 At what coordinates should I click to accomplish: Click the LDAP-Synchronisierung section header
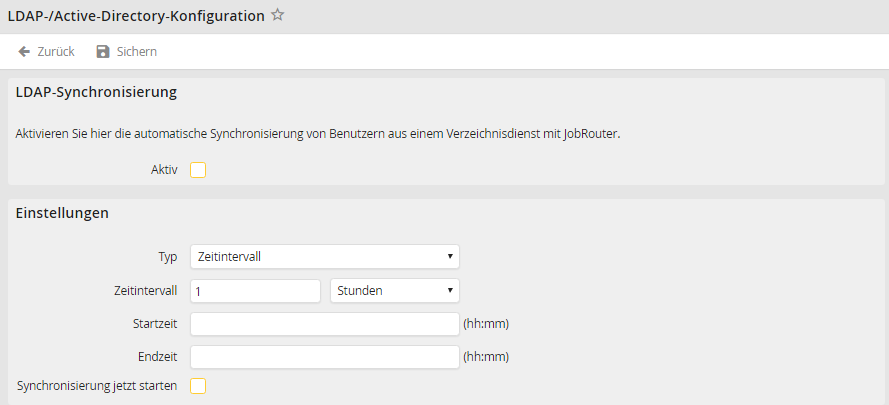click(97, 92)
